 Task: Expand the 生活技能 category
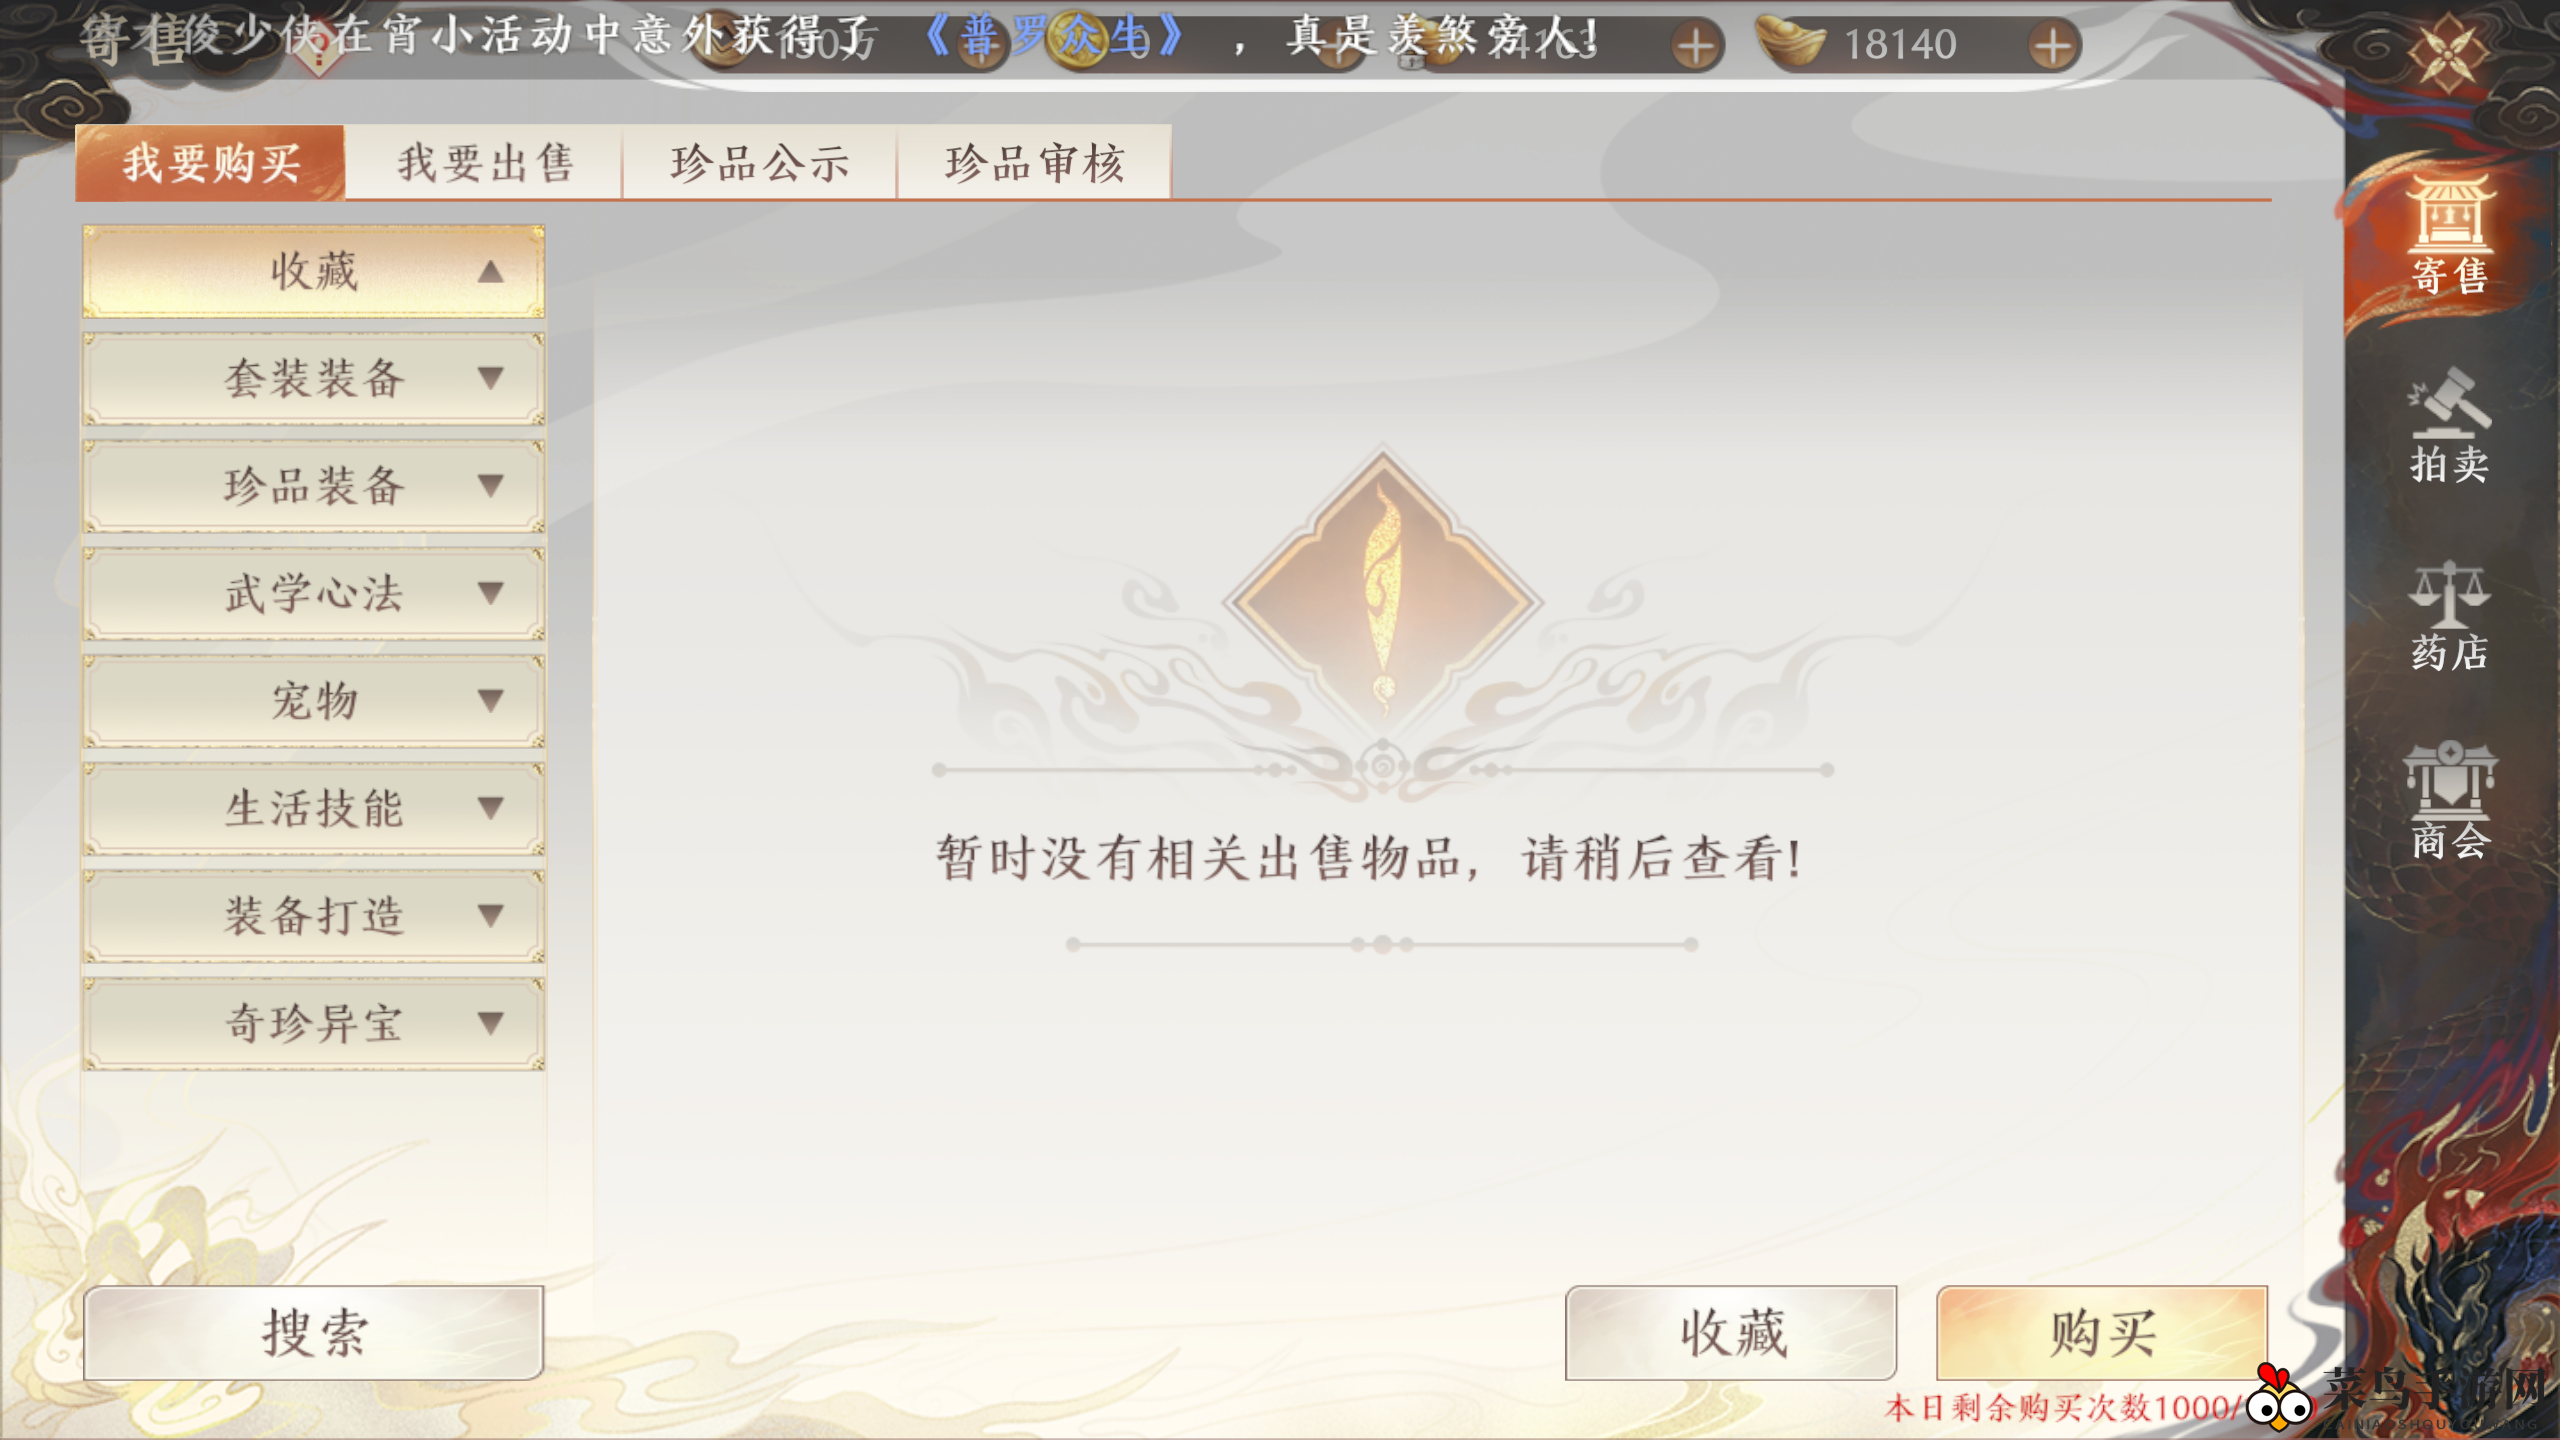313,809
